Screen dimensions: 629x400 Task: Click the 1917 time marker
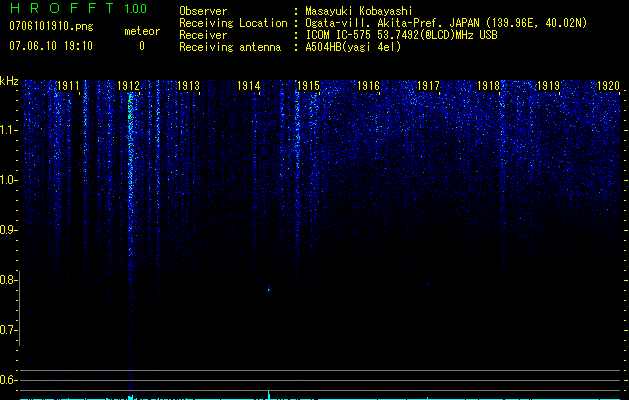428,85
